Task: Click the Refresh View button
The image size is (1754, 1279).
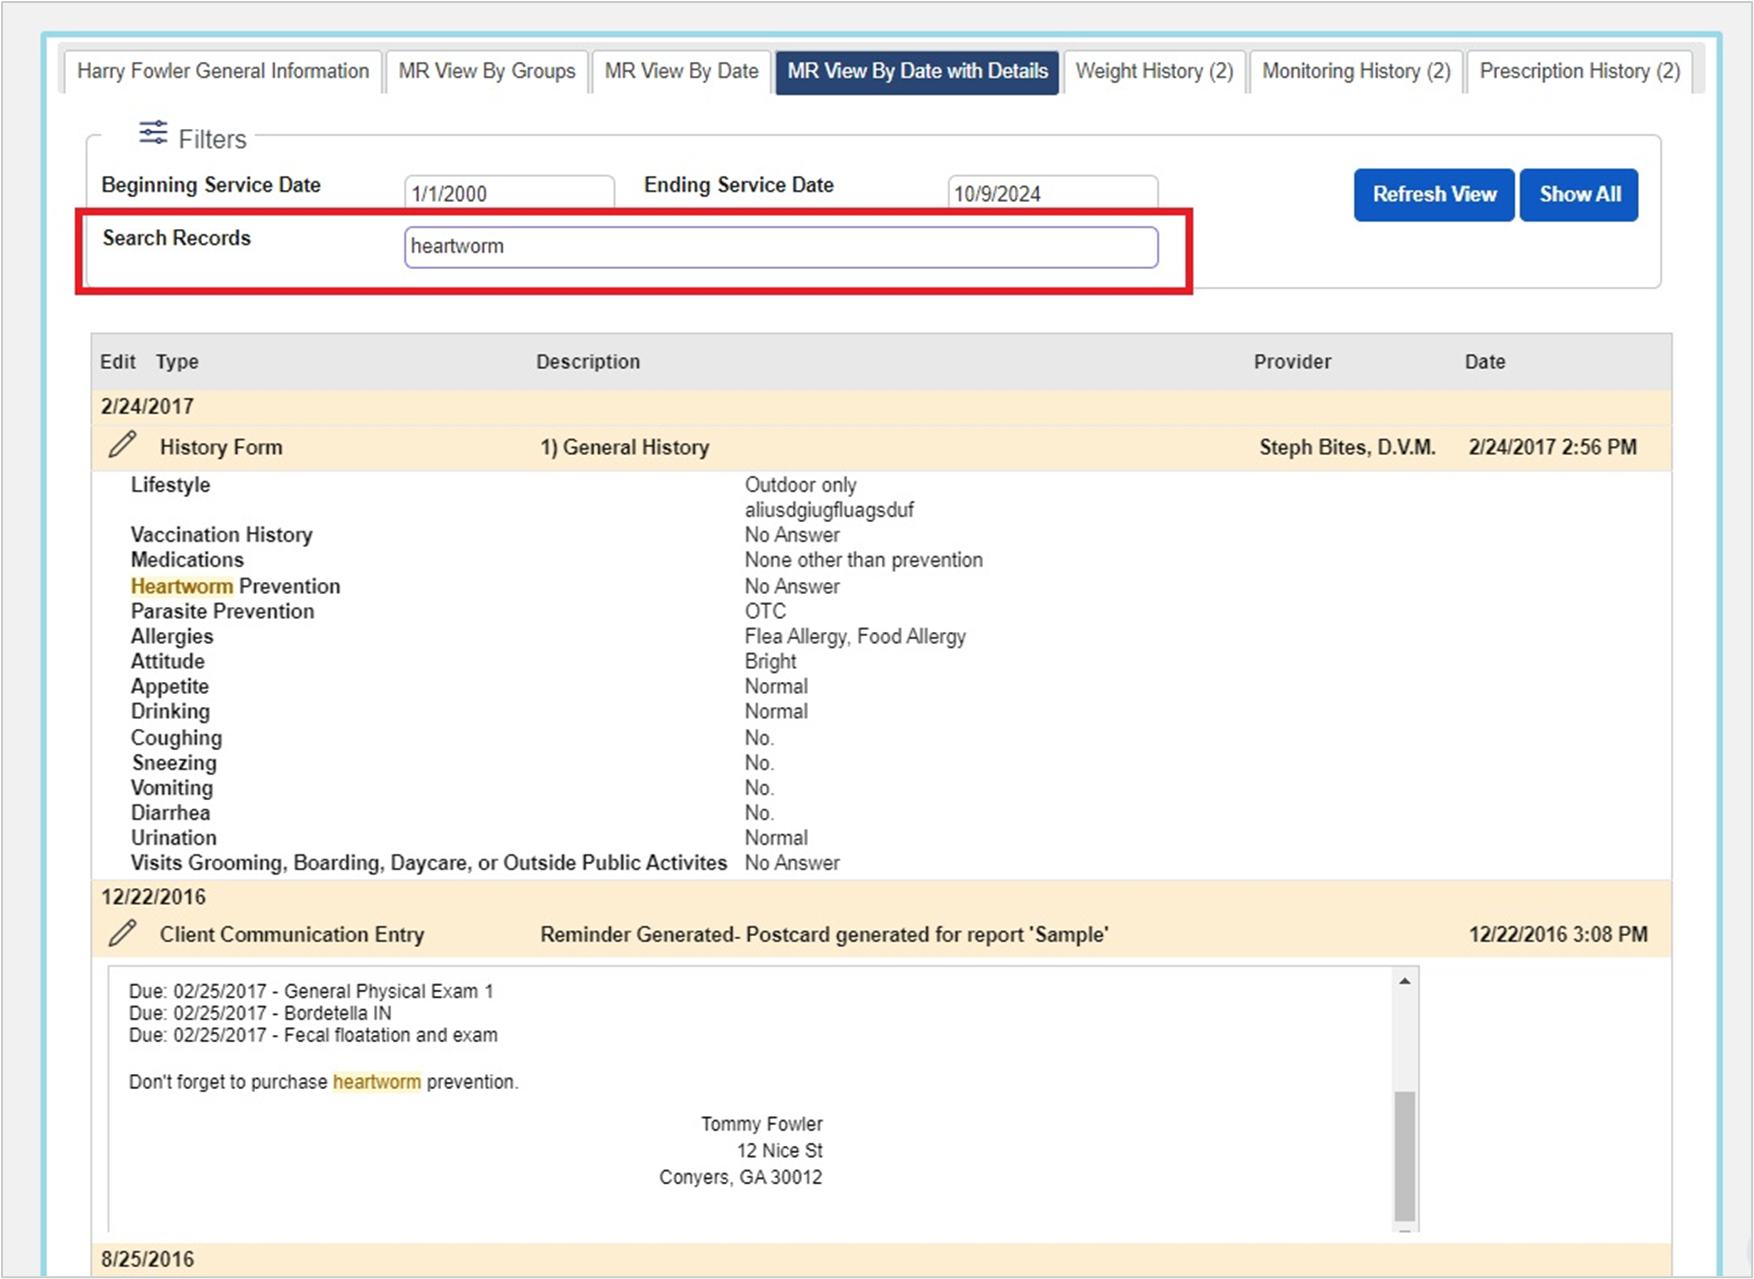Action: [x=1433, y=194]
